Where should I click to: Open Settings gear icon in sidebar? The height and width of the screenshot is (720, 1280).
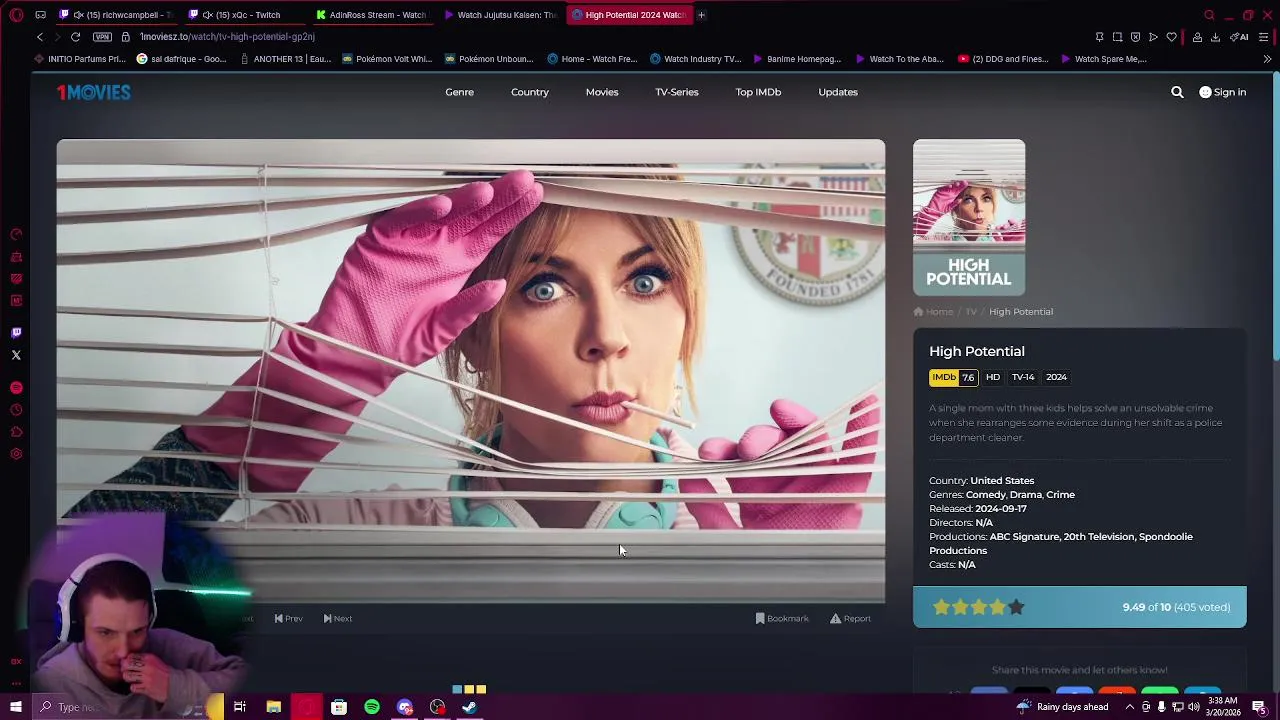[x=16, y=454]
